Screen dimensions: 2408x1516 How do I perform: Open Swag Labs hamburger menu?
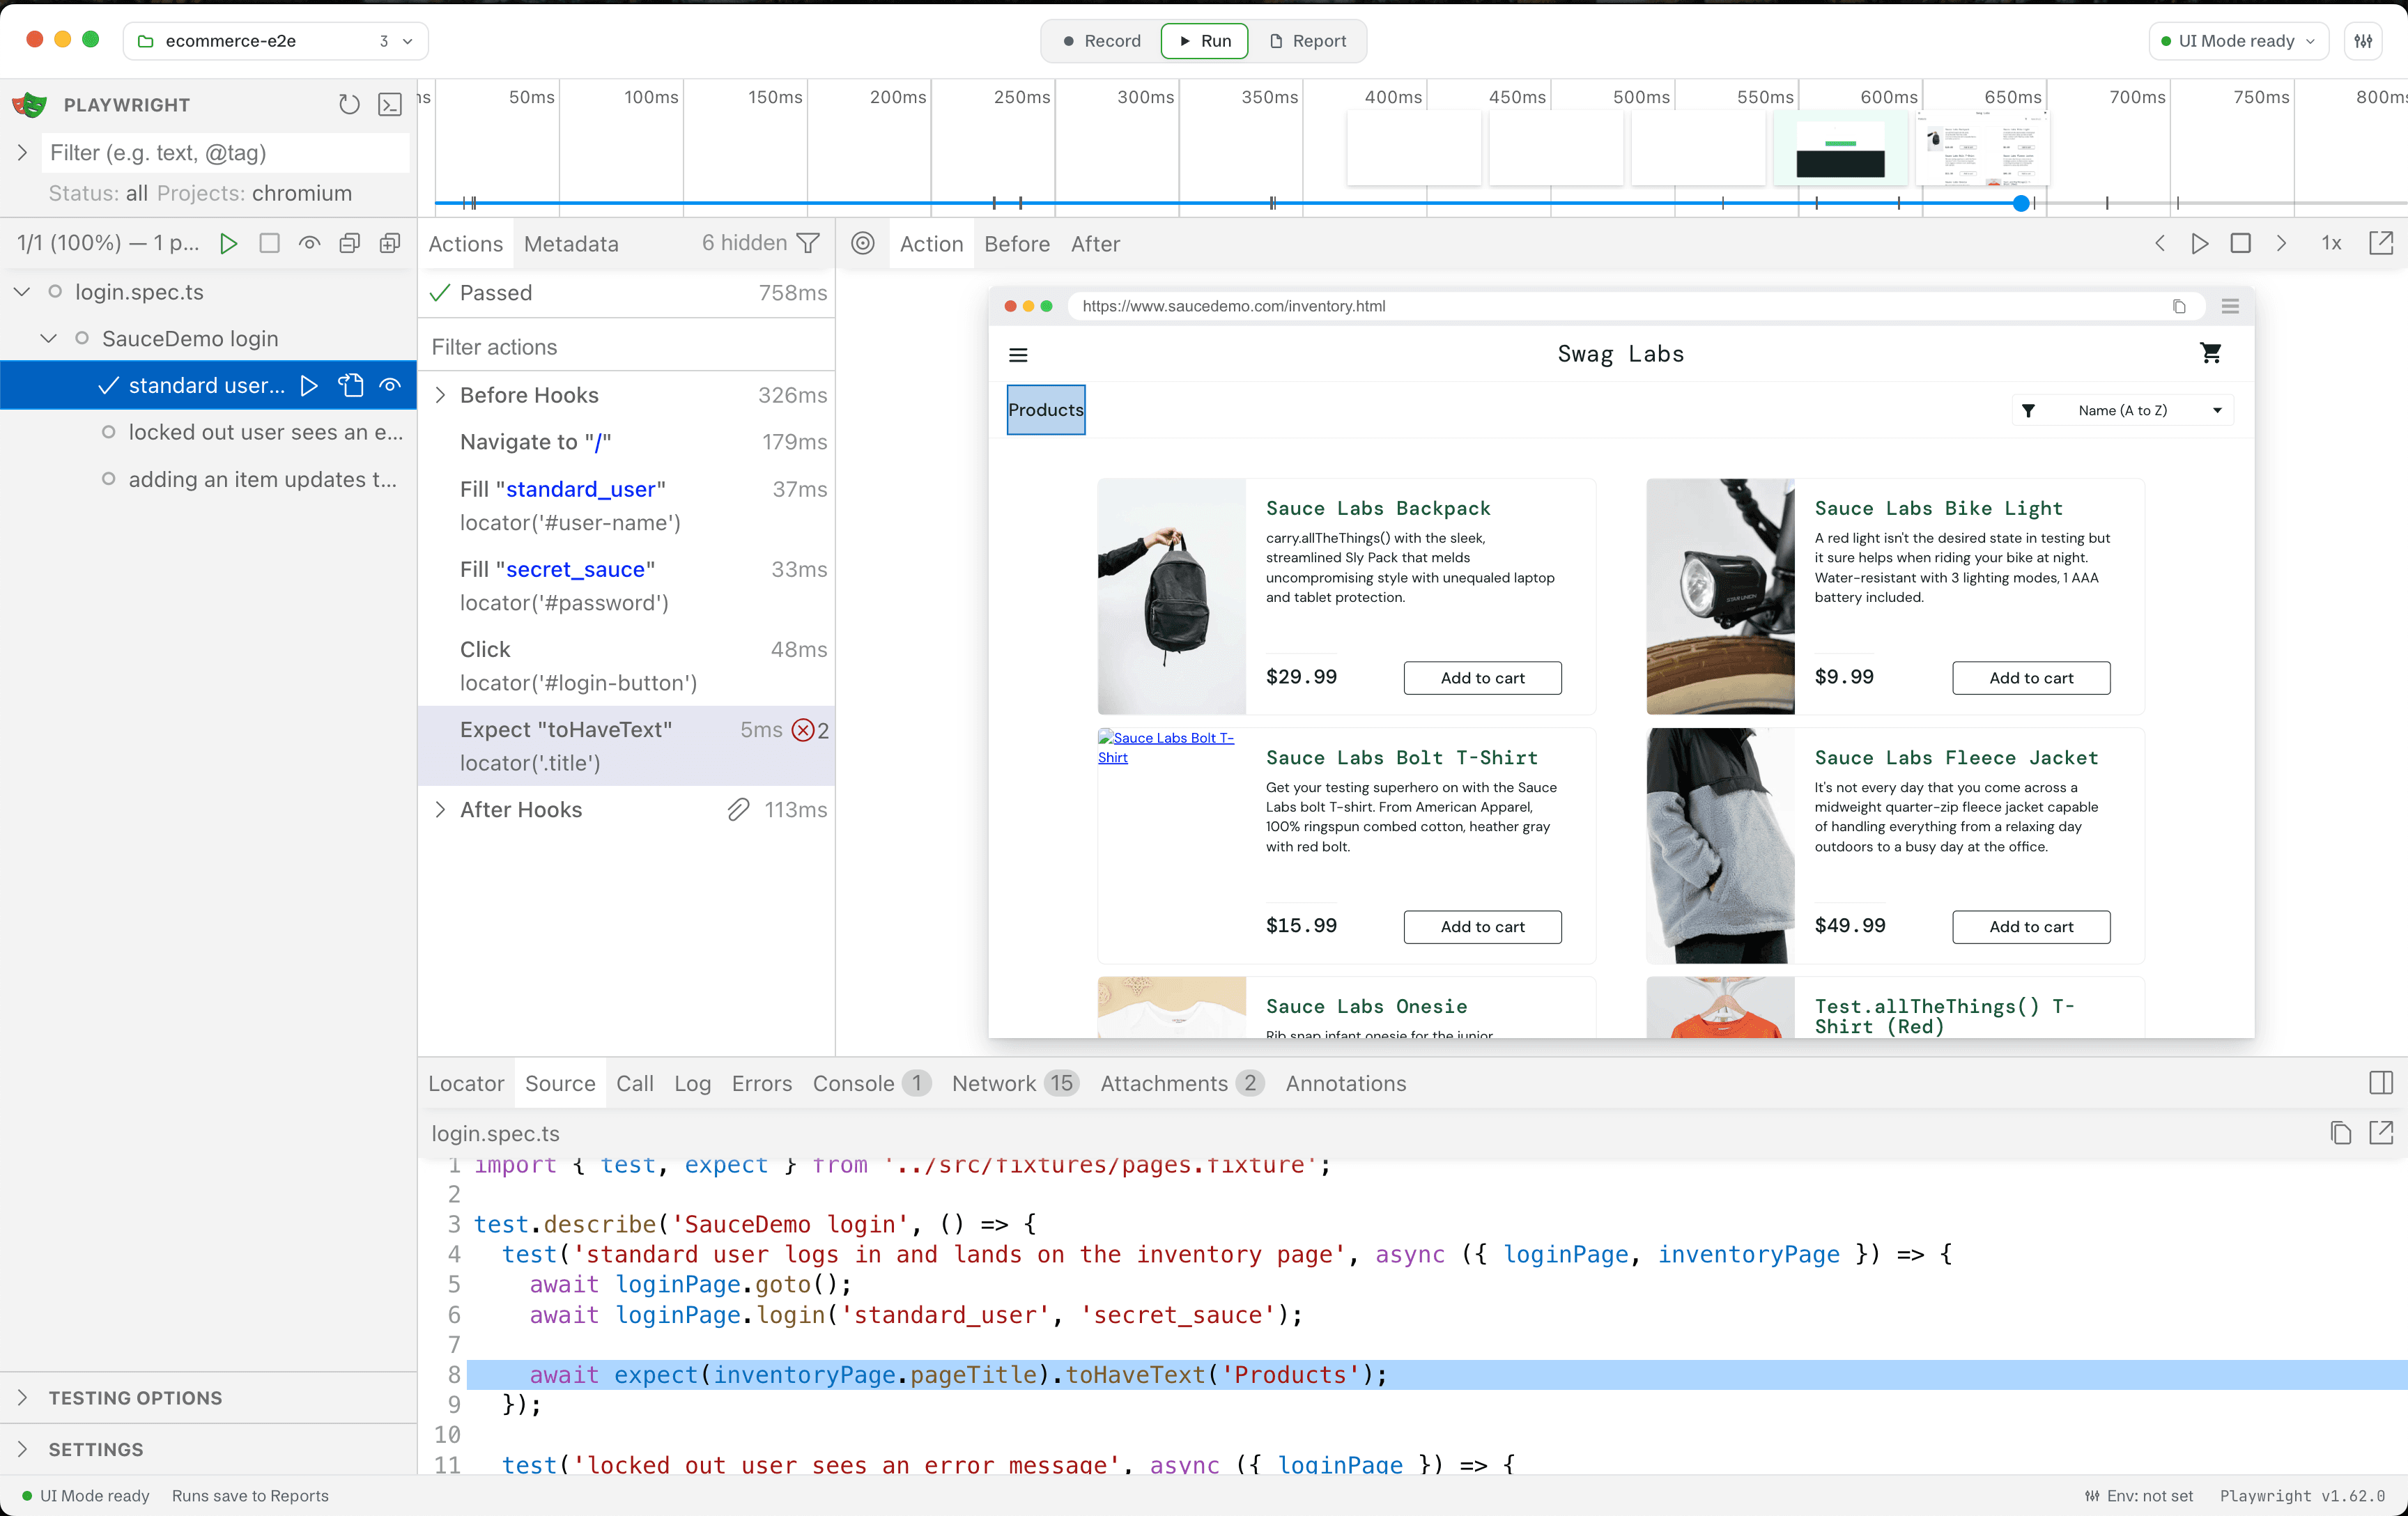click(x=1018, y=354)
